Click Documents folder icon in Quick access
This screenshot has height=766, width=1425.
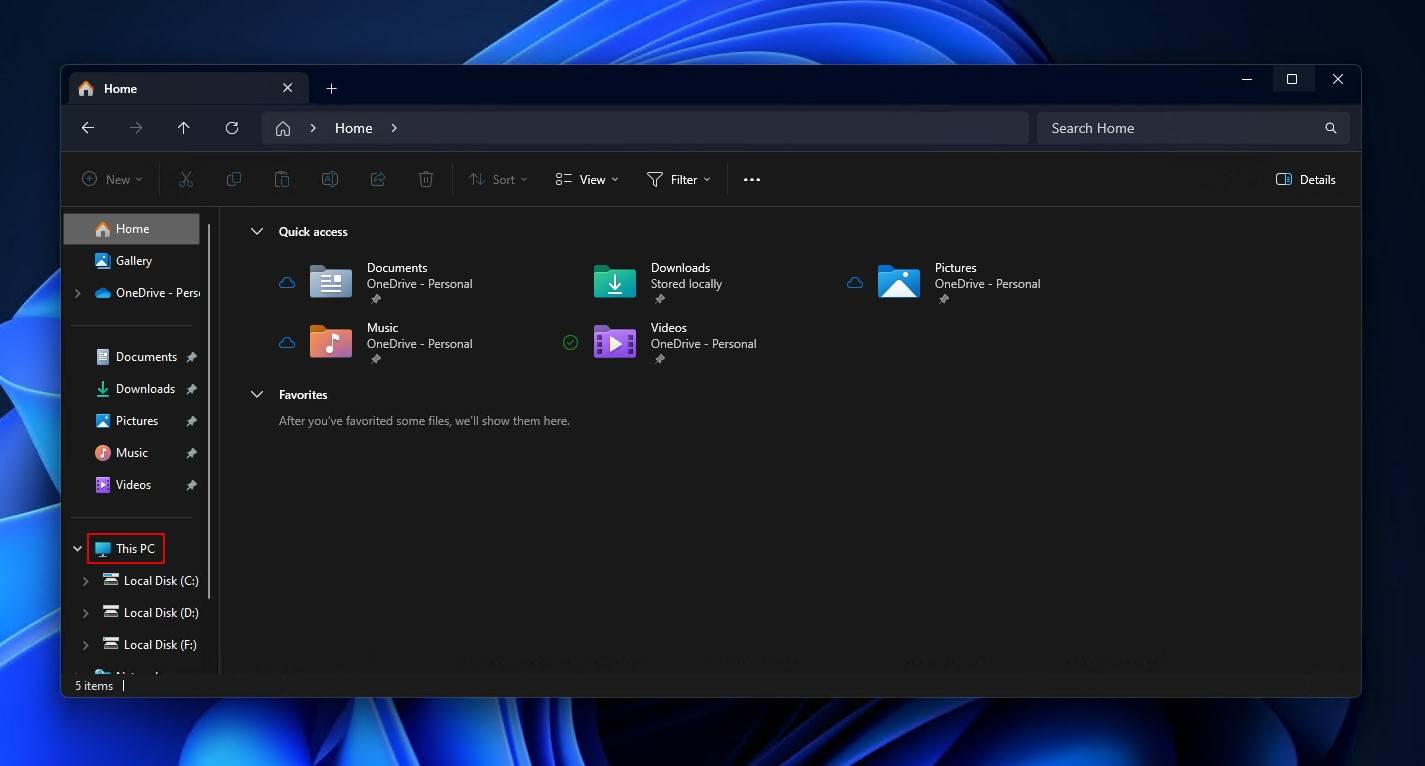tap(331, 282)
